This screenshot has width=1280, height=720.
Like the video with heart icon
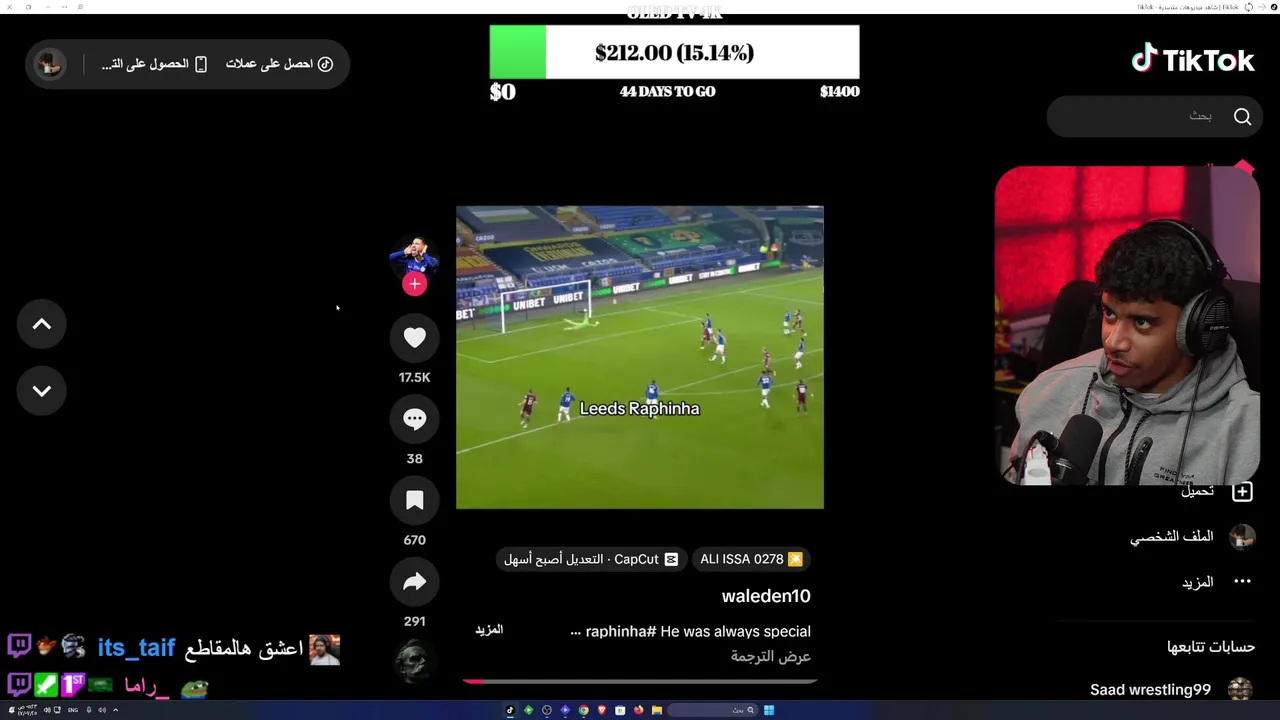[x=414, y=338]
